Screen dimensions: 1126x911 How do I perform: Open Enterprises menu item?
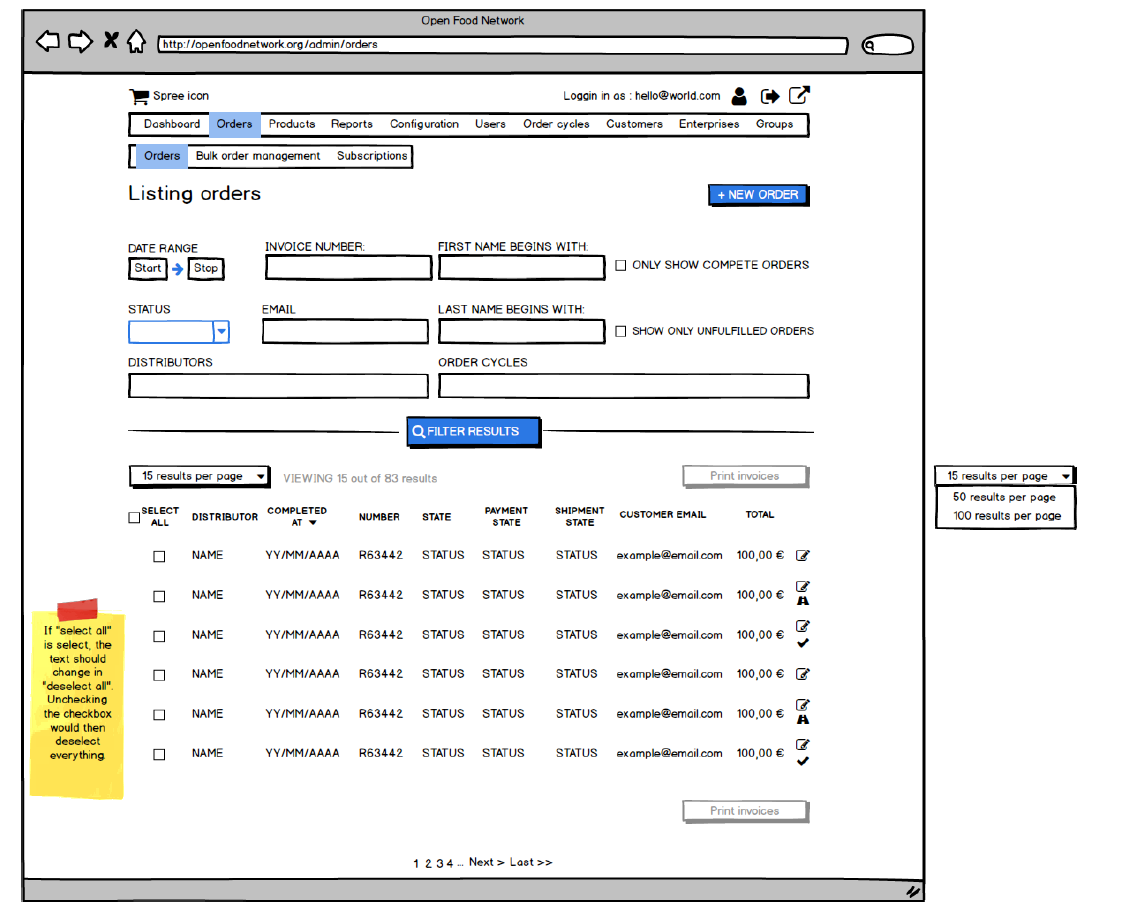(x=709, y=124)
